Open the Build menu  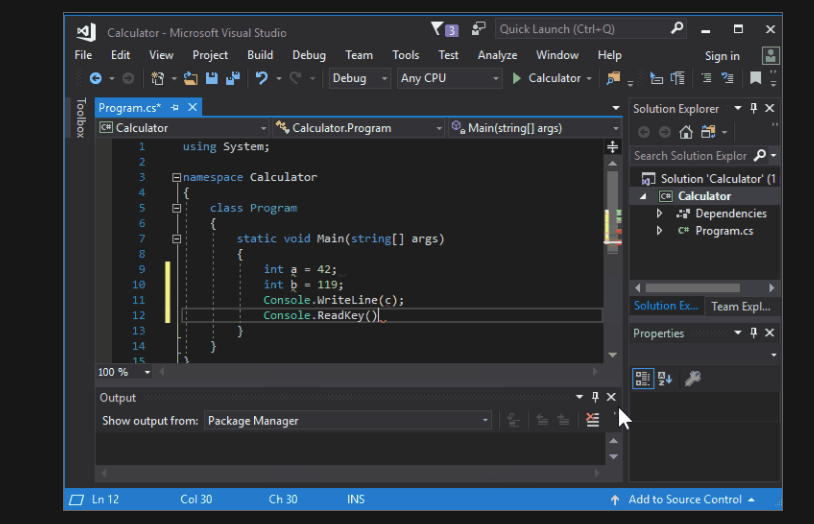pyautogui.click(x=260, y=55)
